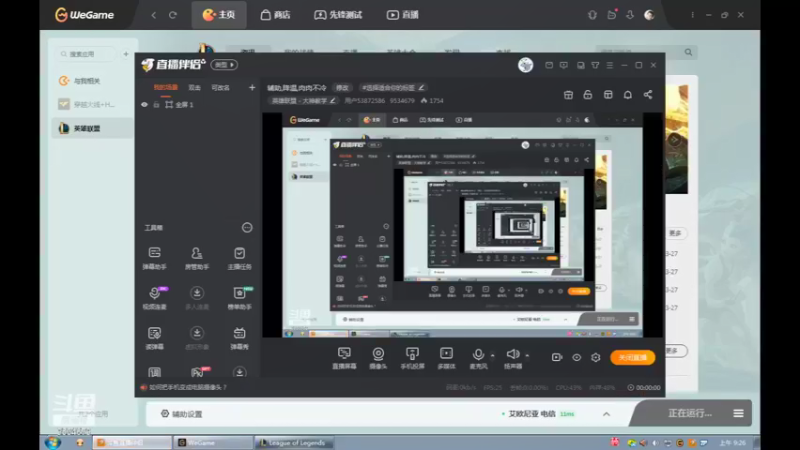
Task: Click the notification bell icon in companion
Action: click(x=628, y=95)
